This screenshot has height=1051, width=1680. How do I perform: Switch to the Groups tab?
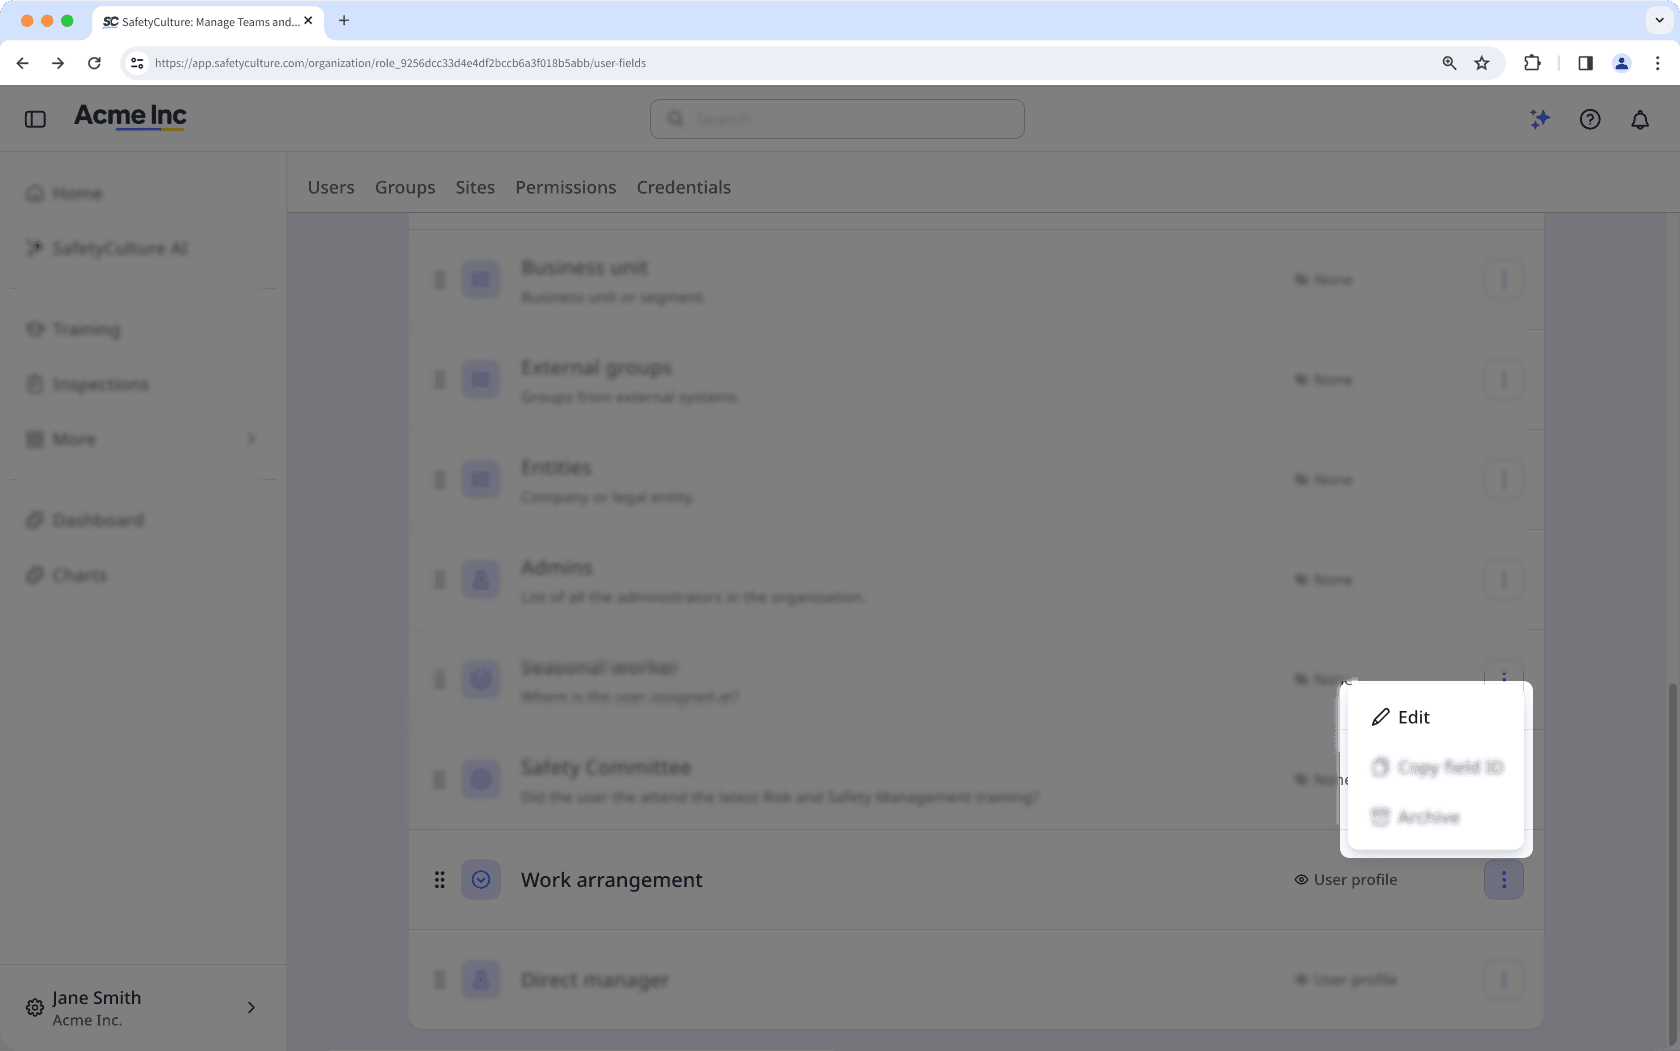(405, 187)
